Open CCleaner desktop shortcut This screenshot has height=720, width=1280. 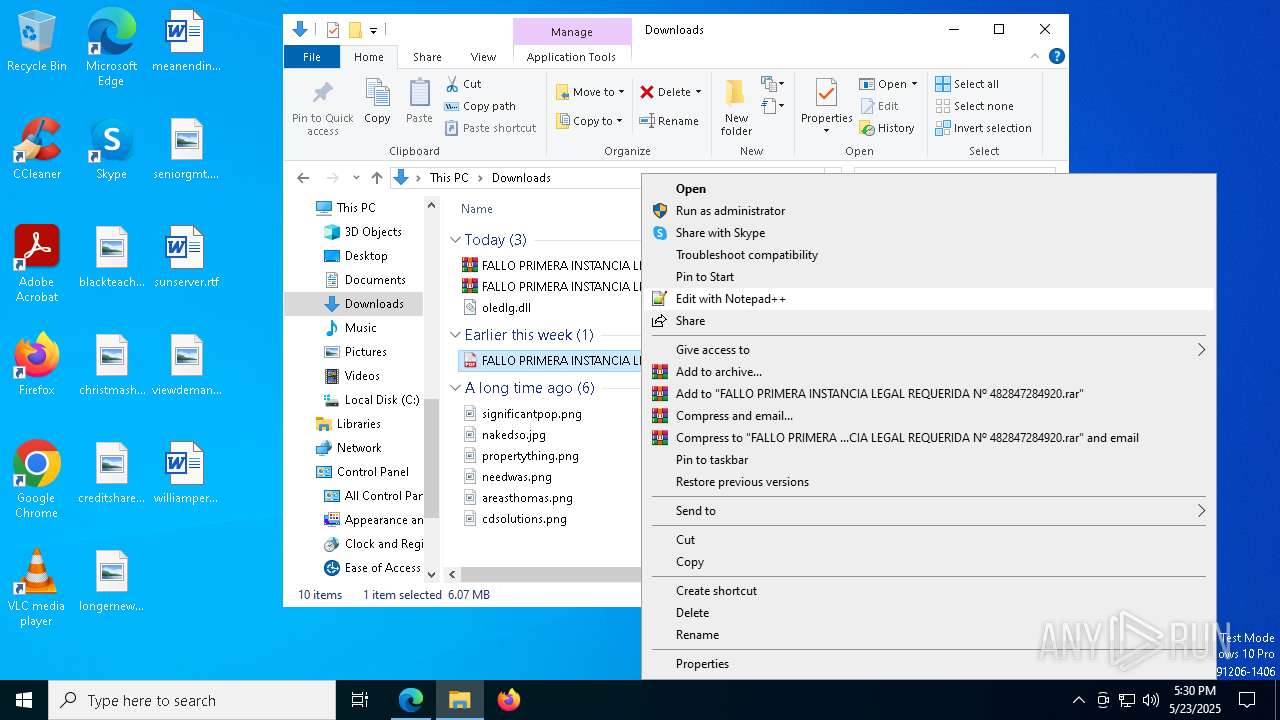37,150
